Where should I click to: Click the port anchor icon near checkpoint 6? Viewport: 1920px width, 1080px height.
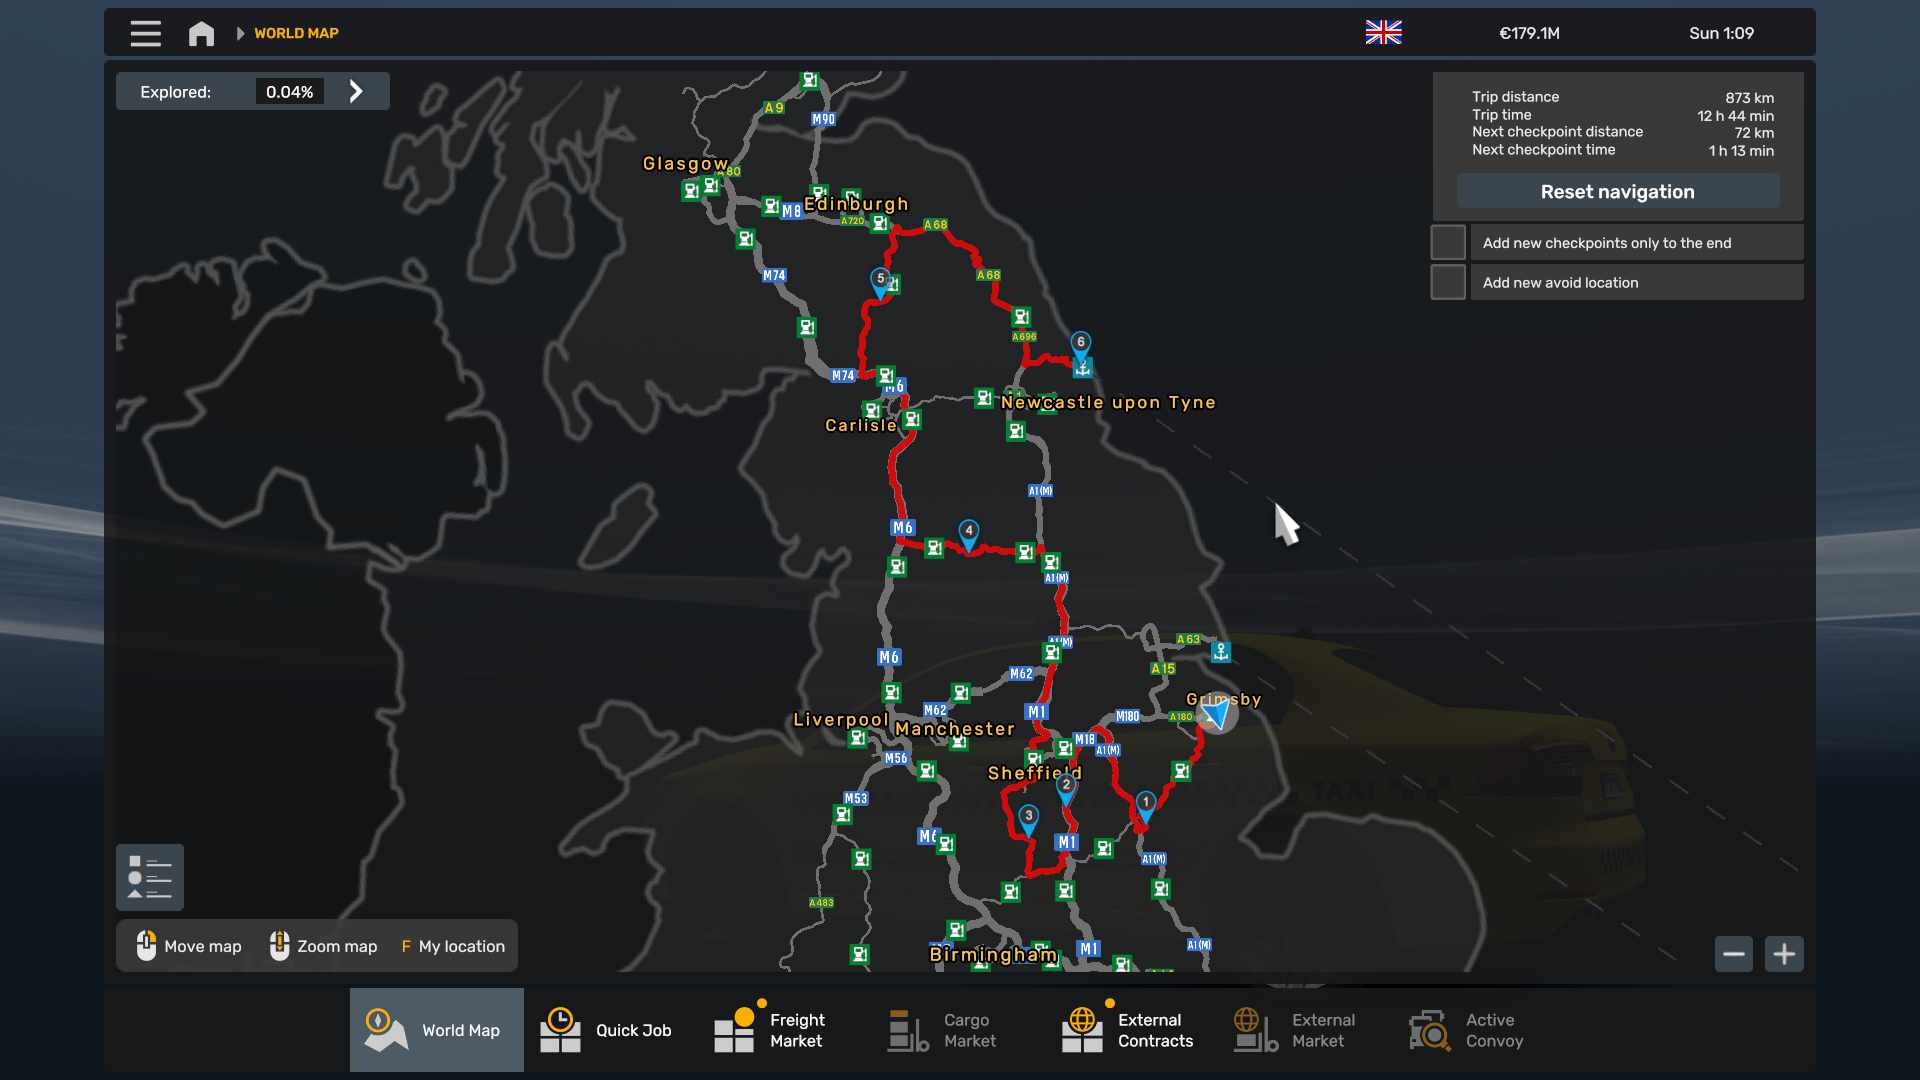tap(1082, 368)
